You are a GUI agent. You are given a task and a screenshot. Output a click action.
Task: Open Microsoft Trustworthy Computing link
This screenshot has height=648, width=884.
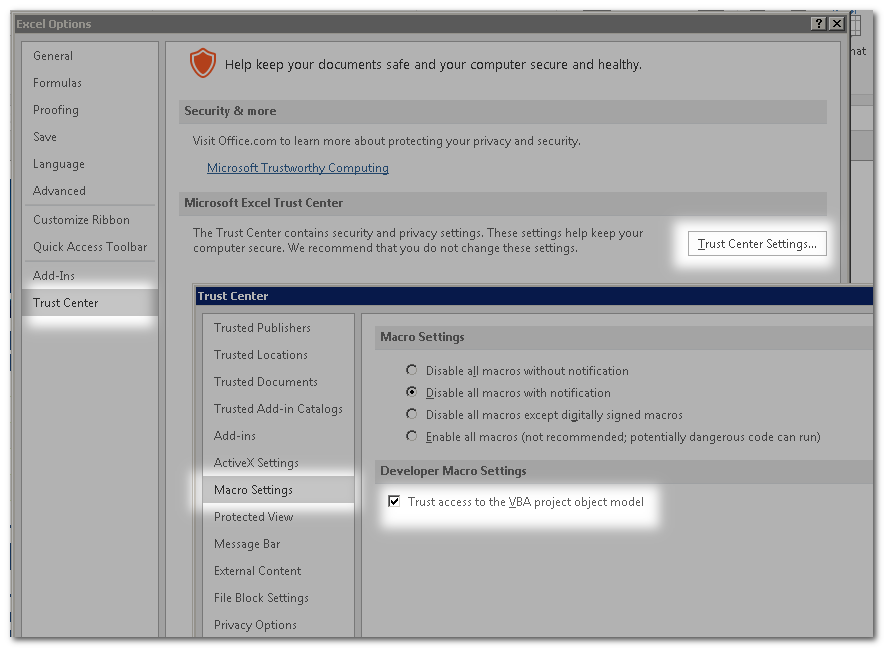point(297,168)
